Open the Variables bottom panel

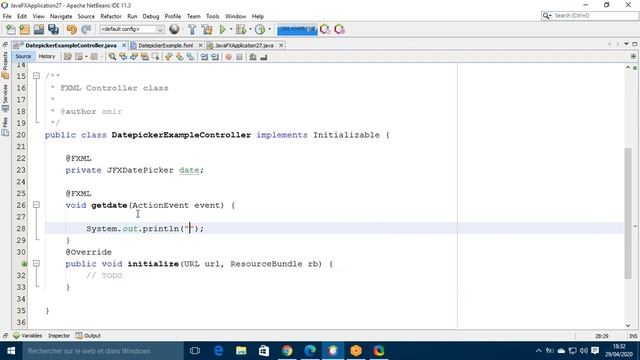pyautogui.click(x=27, y=336)
